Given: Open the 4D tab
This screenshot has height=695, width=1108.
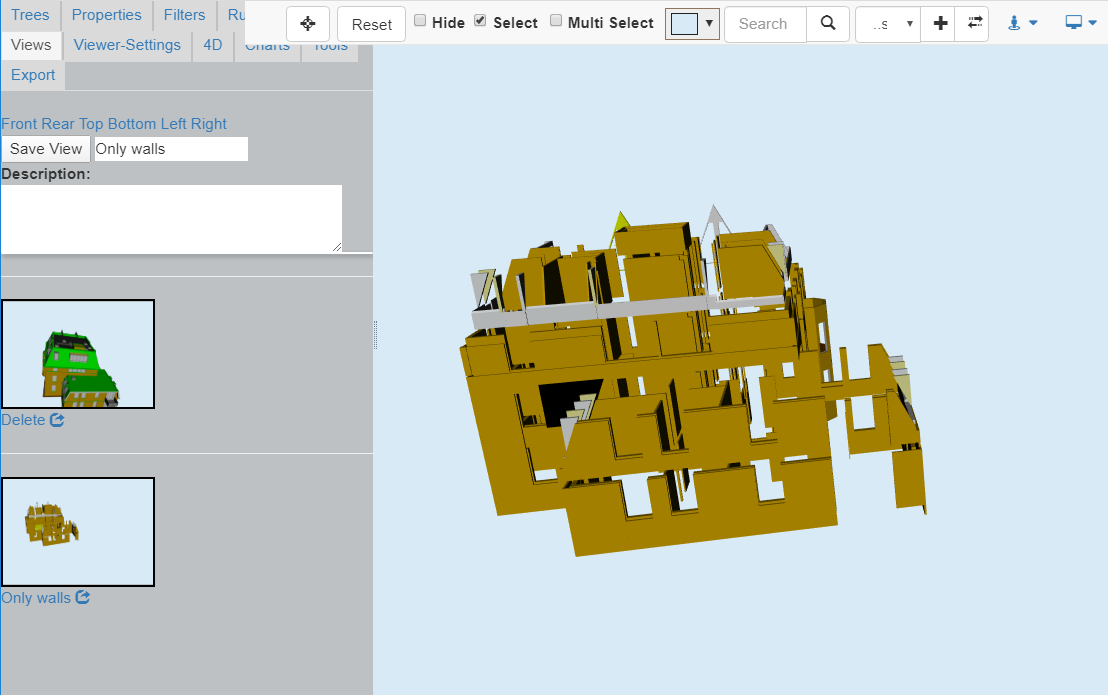Looking at the screenshot, I should coord(212,45).
